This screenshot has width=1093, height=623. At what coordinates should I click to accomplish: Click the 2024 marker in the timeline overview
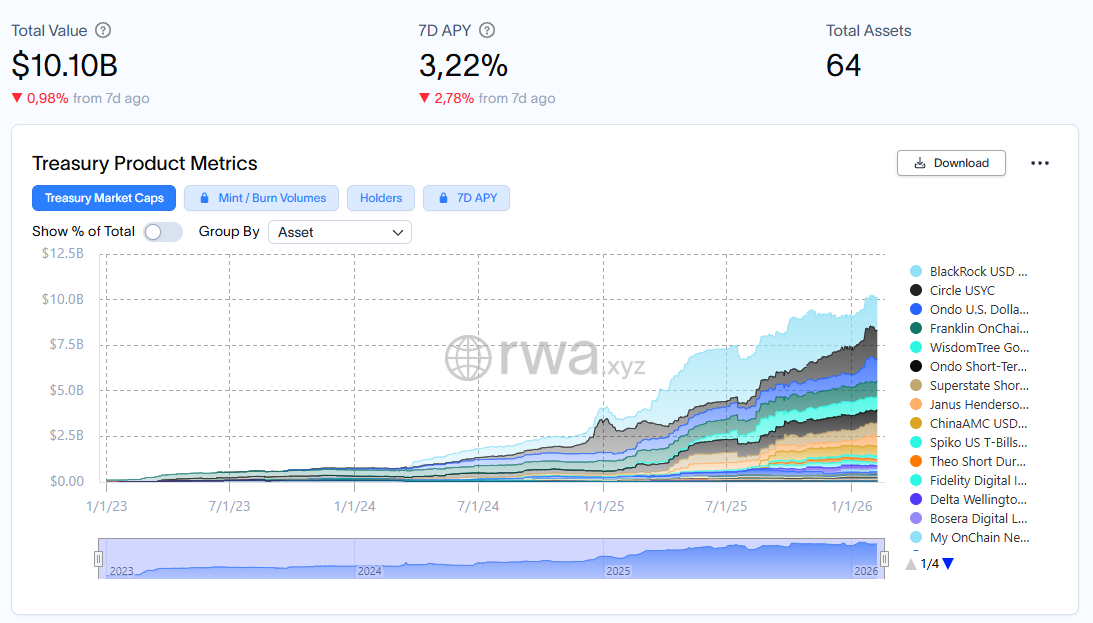370,571
